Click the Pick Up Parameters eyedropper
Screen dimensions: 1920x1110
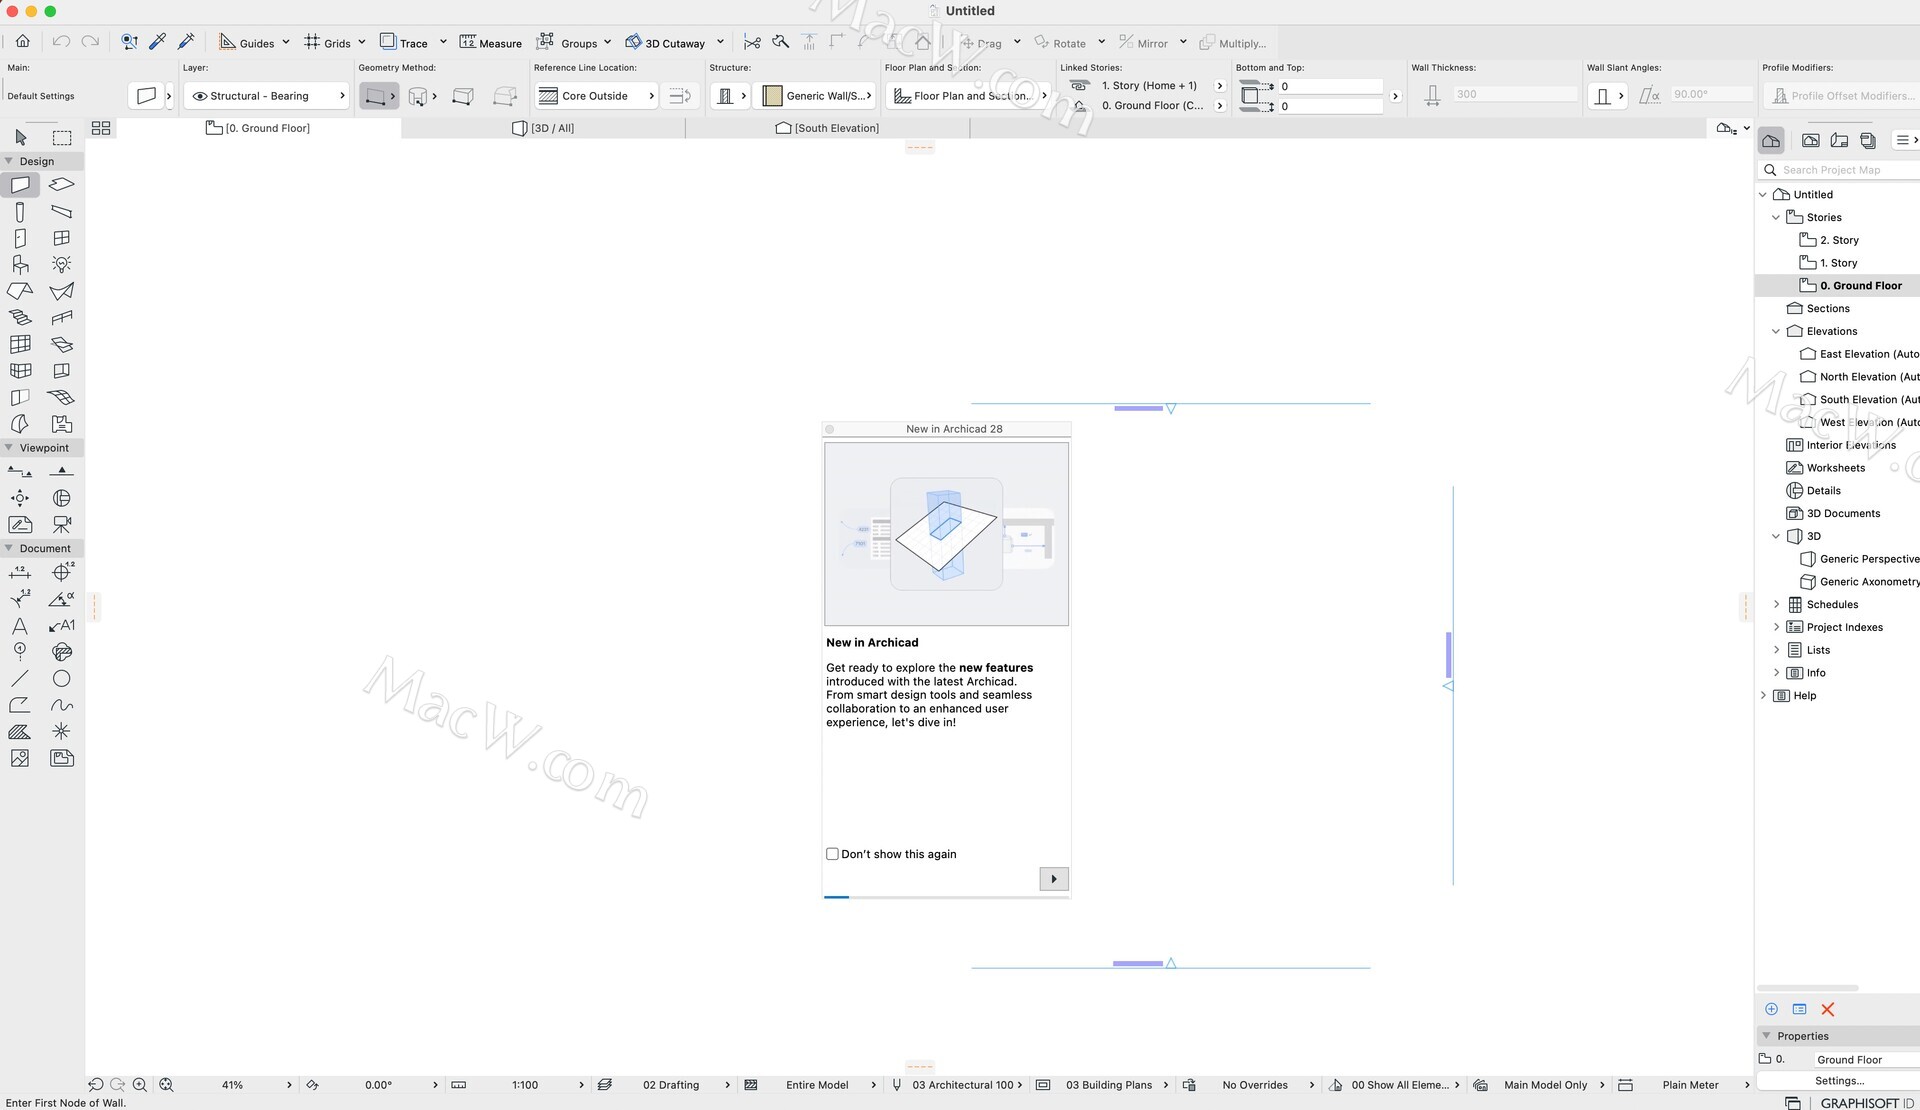pos(157,42)
